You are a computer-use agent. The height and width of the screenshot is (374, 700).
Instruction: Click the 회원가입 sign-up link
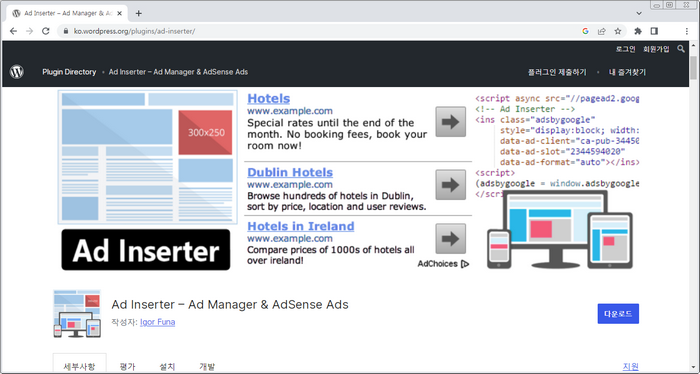656,49
